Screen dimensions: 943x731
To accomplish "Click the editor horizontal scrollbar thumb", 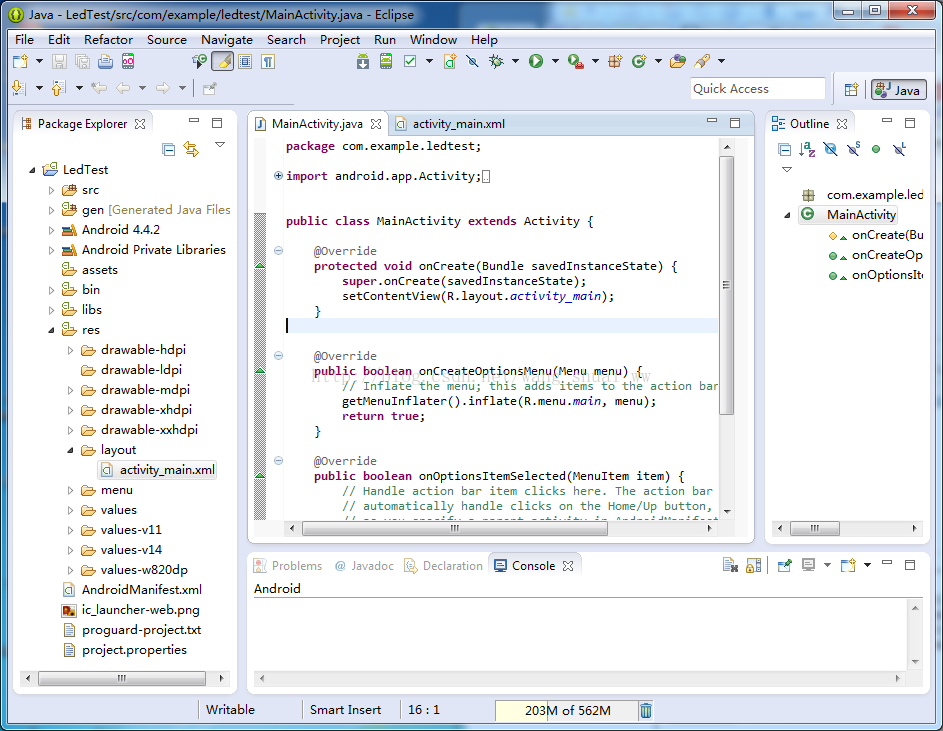I will 455,528.
